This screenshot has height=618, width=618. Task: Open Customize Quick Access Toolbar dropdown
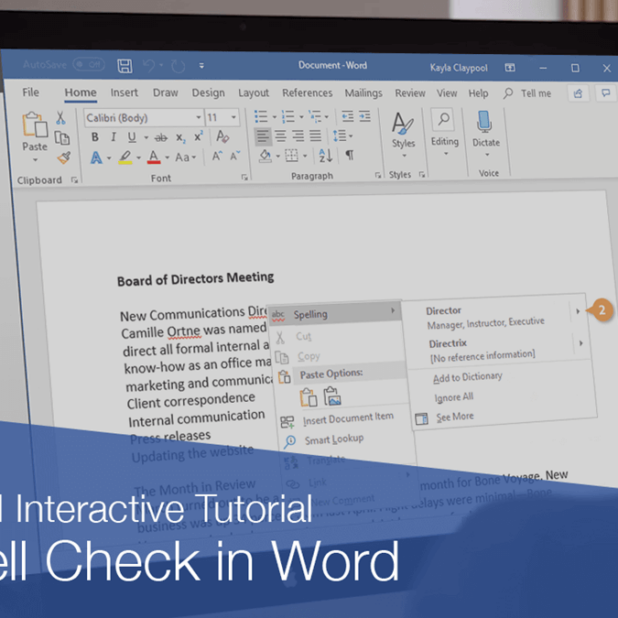pos(201,65)
